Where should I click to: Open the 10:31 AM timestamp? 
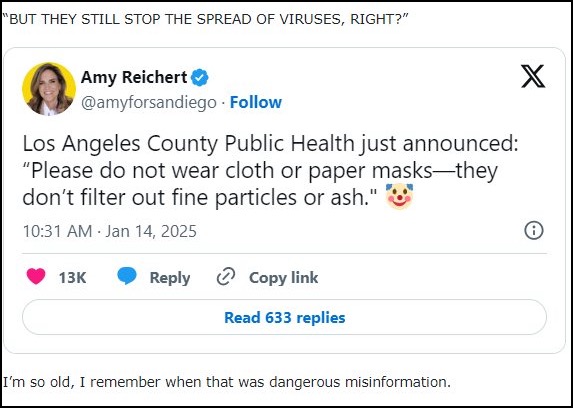57,231
